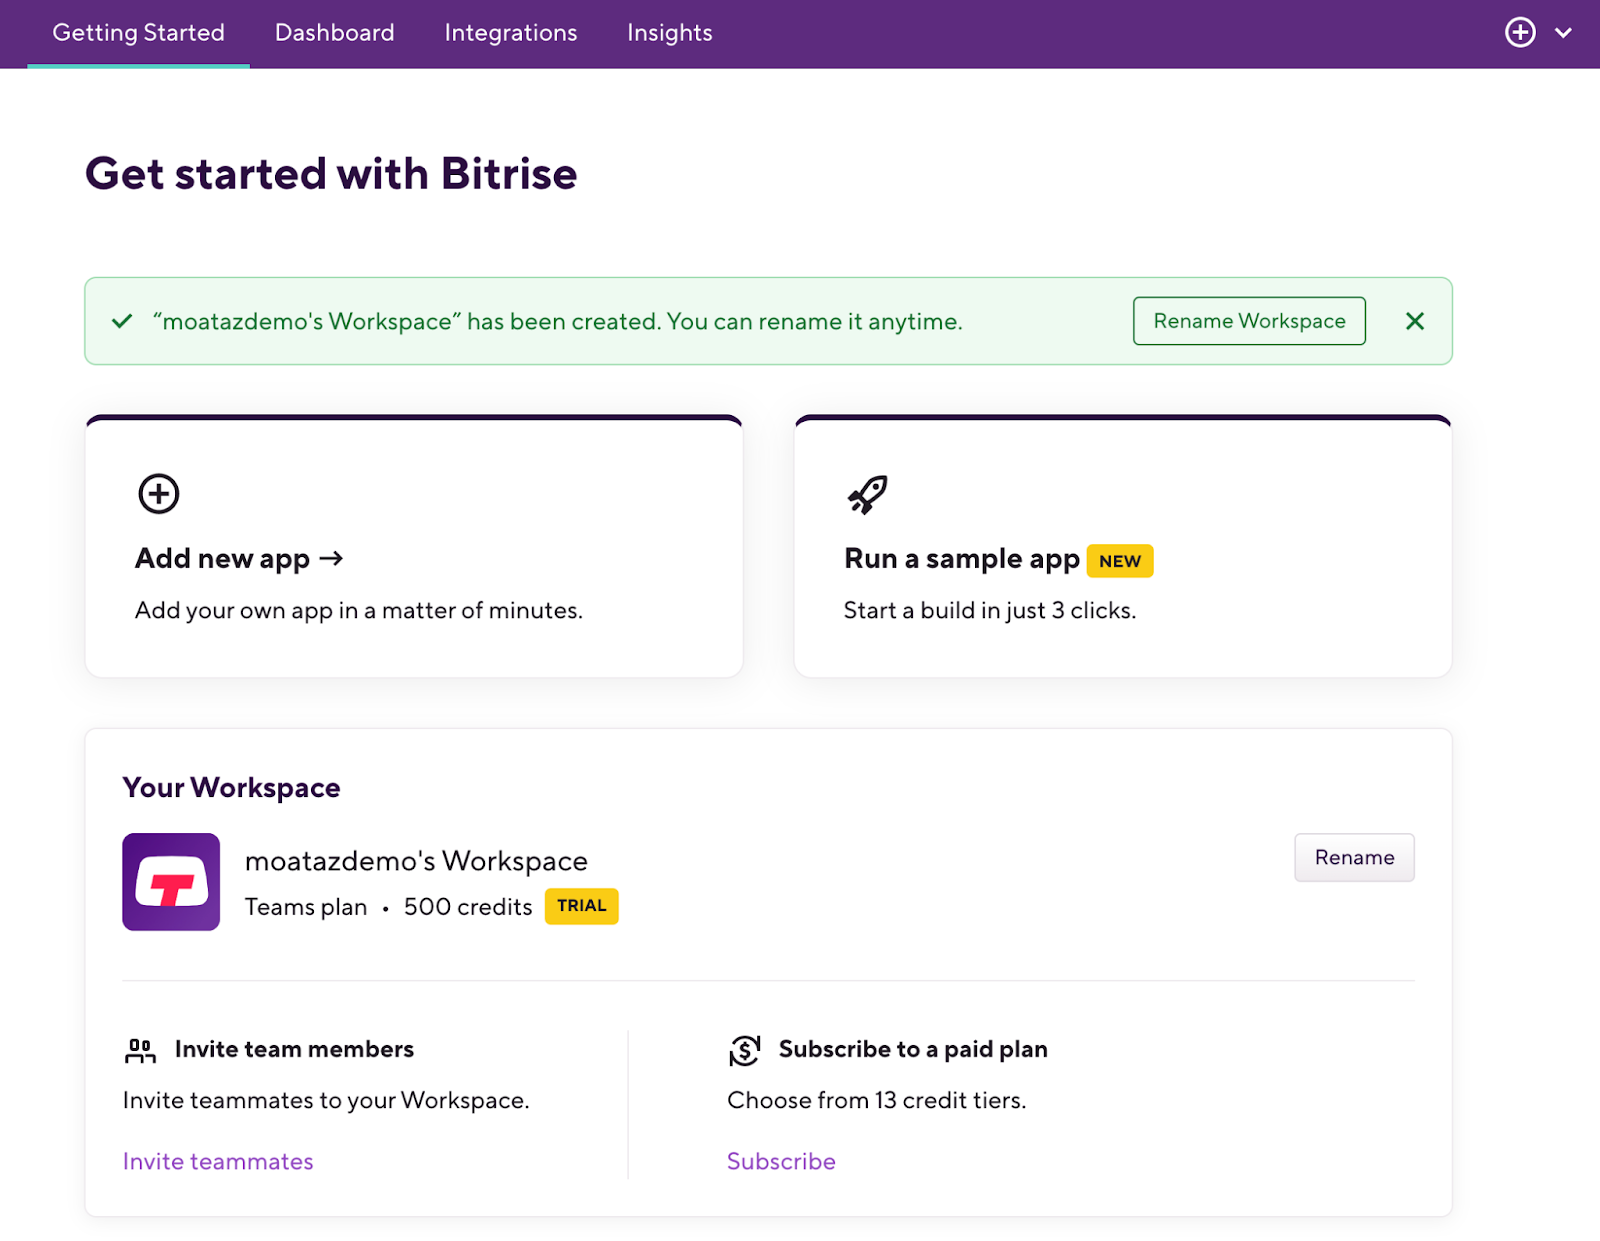Go to the Insights tab
Screen dimensions: 1600x1241
[669, 33]
